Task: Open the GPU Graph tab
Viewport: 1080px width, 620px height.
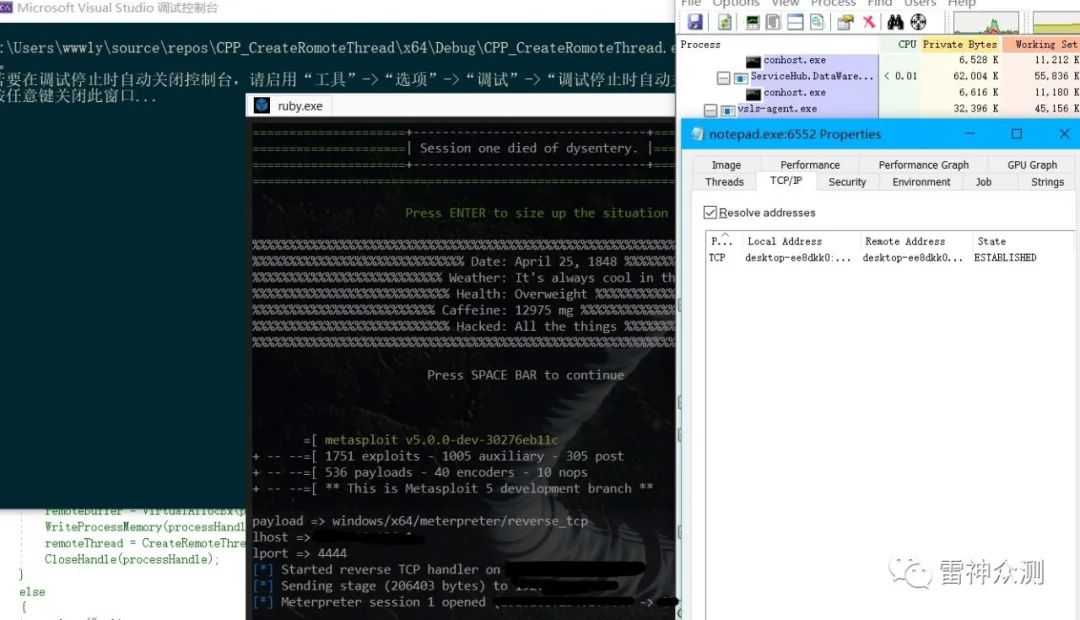Action: tap(1032, 165)
